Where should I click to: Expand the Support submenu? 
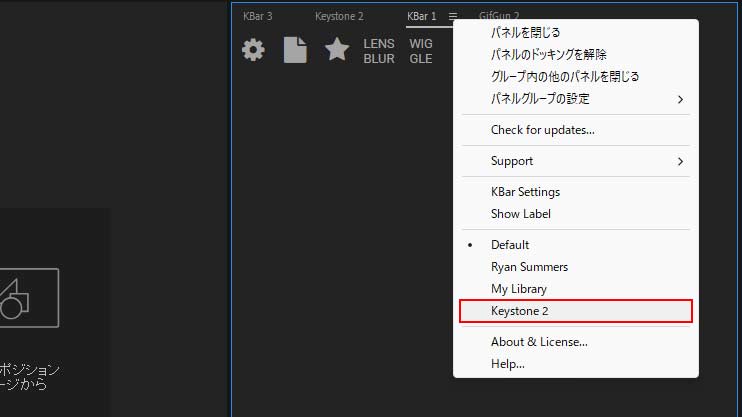[575, 161]
